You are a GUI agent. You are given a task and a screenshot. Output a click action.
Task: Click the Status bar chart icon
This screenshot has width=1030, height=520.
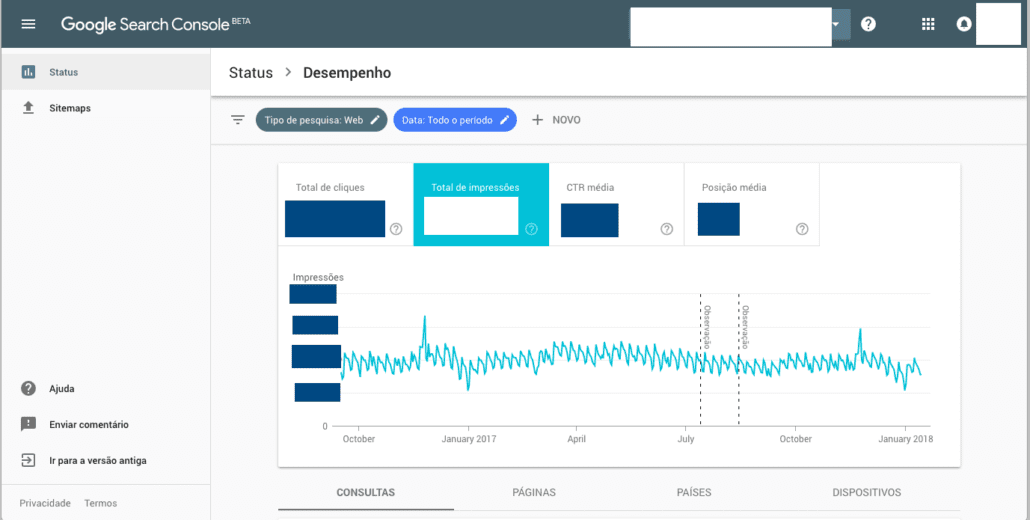(28, 72)
